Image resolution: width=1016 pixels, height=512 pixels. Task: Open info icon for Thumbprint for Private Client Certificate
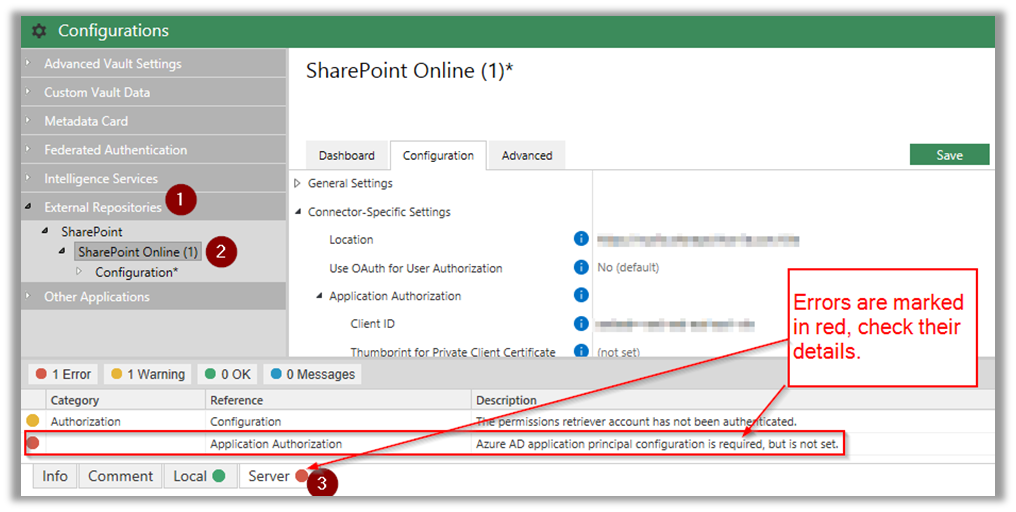tap(581, 351)
